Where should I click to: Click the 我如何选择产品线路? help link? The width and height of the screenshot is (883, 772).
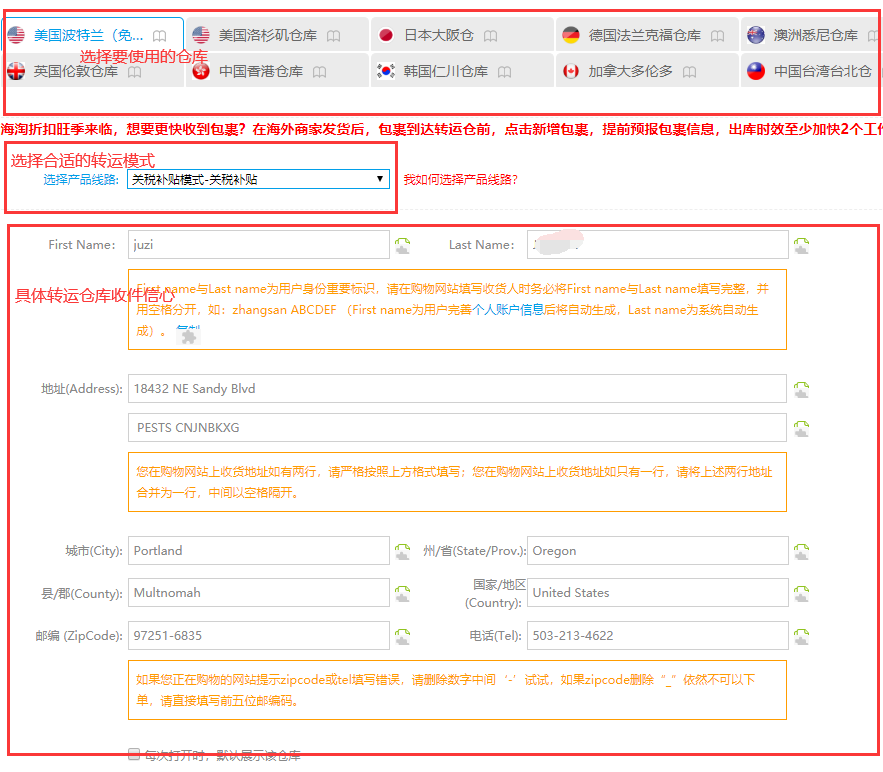(x=460, y=180)
